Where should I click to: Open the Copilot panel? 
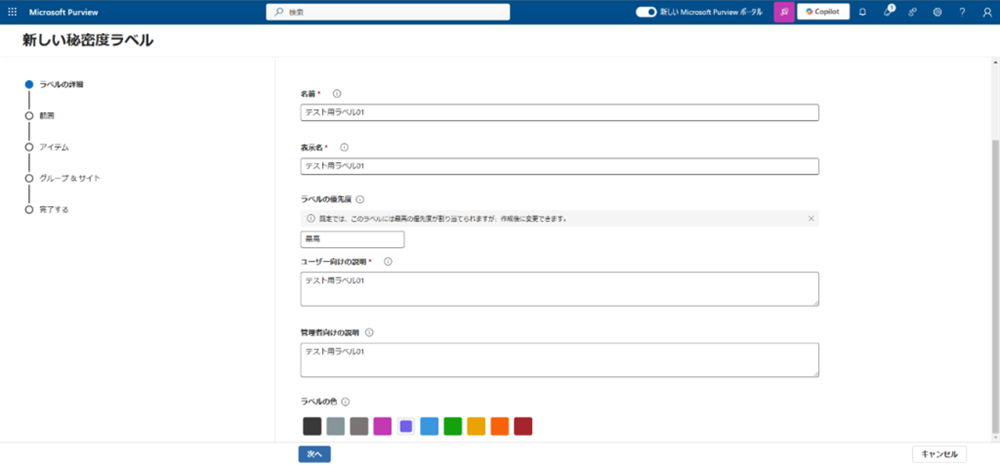(822, 12)
